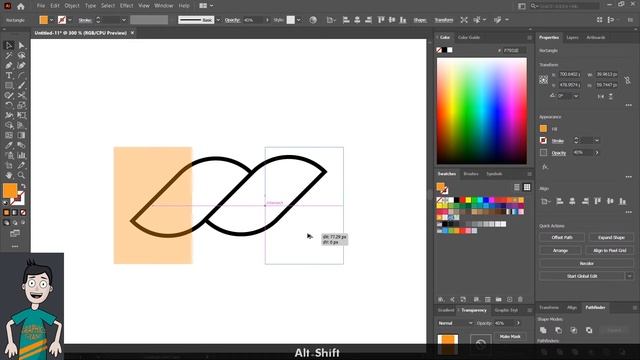This screenshot has width=640, height=360.
Task: Select the Type tool
Action: click(x=9, y=76)
